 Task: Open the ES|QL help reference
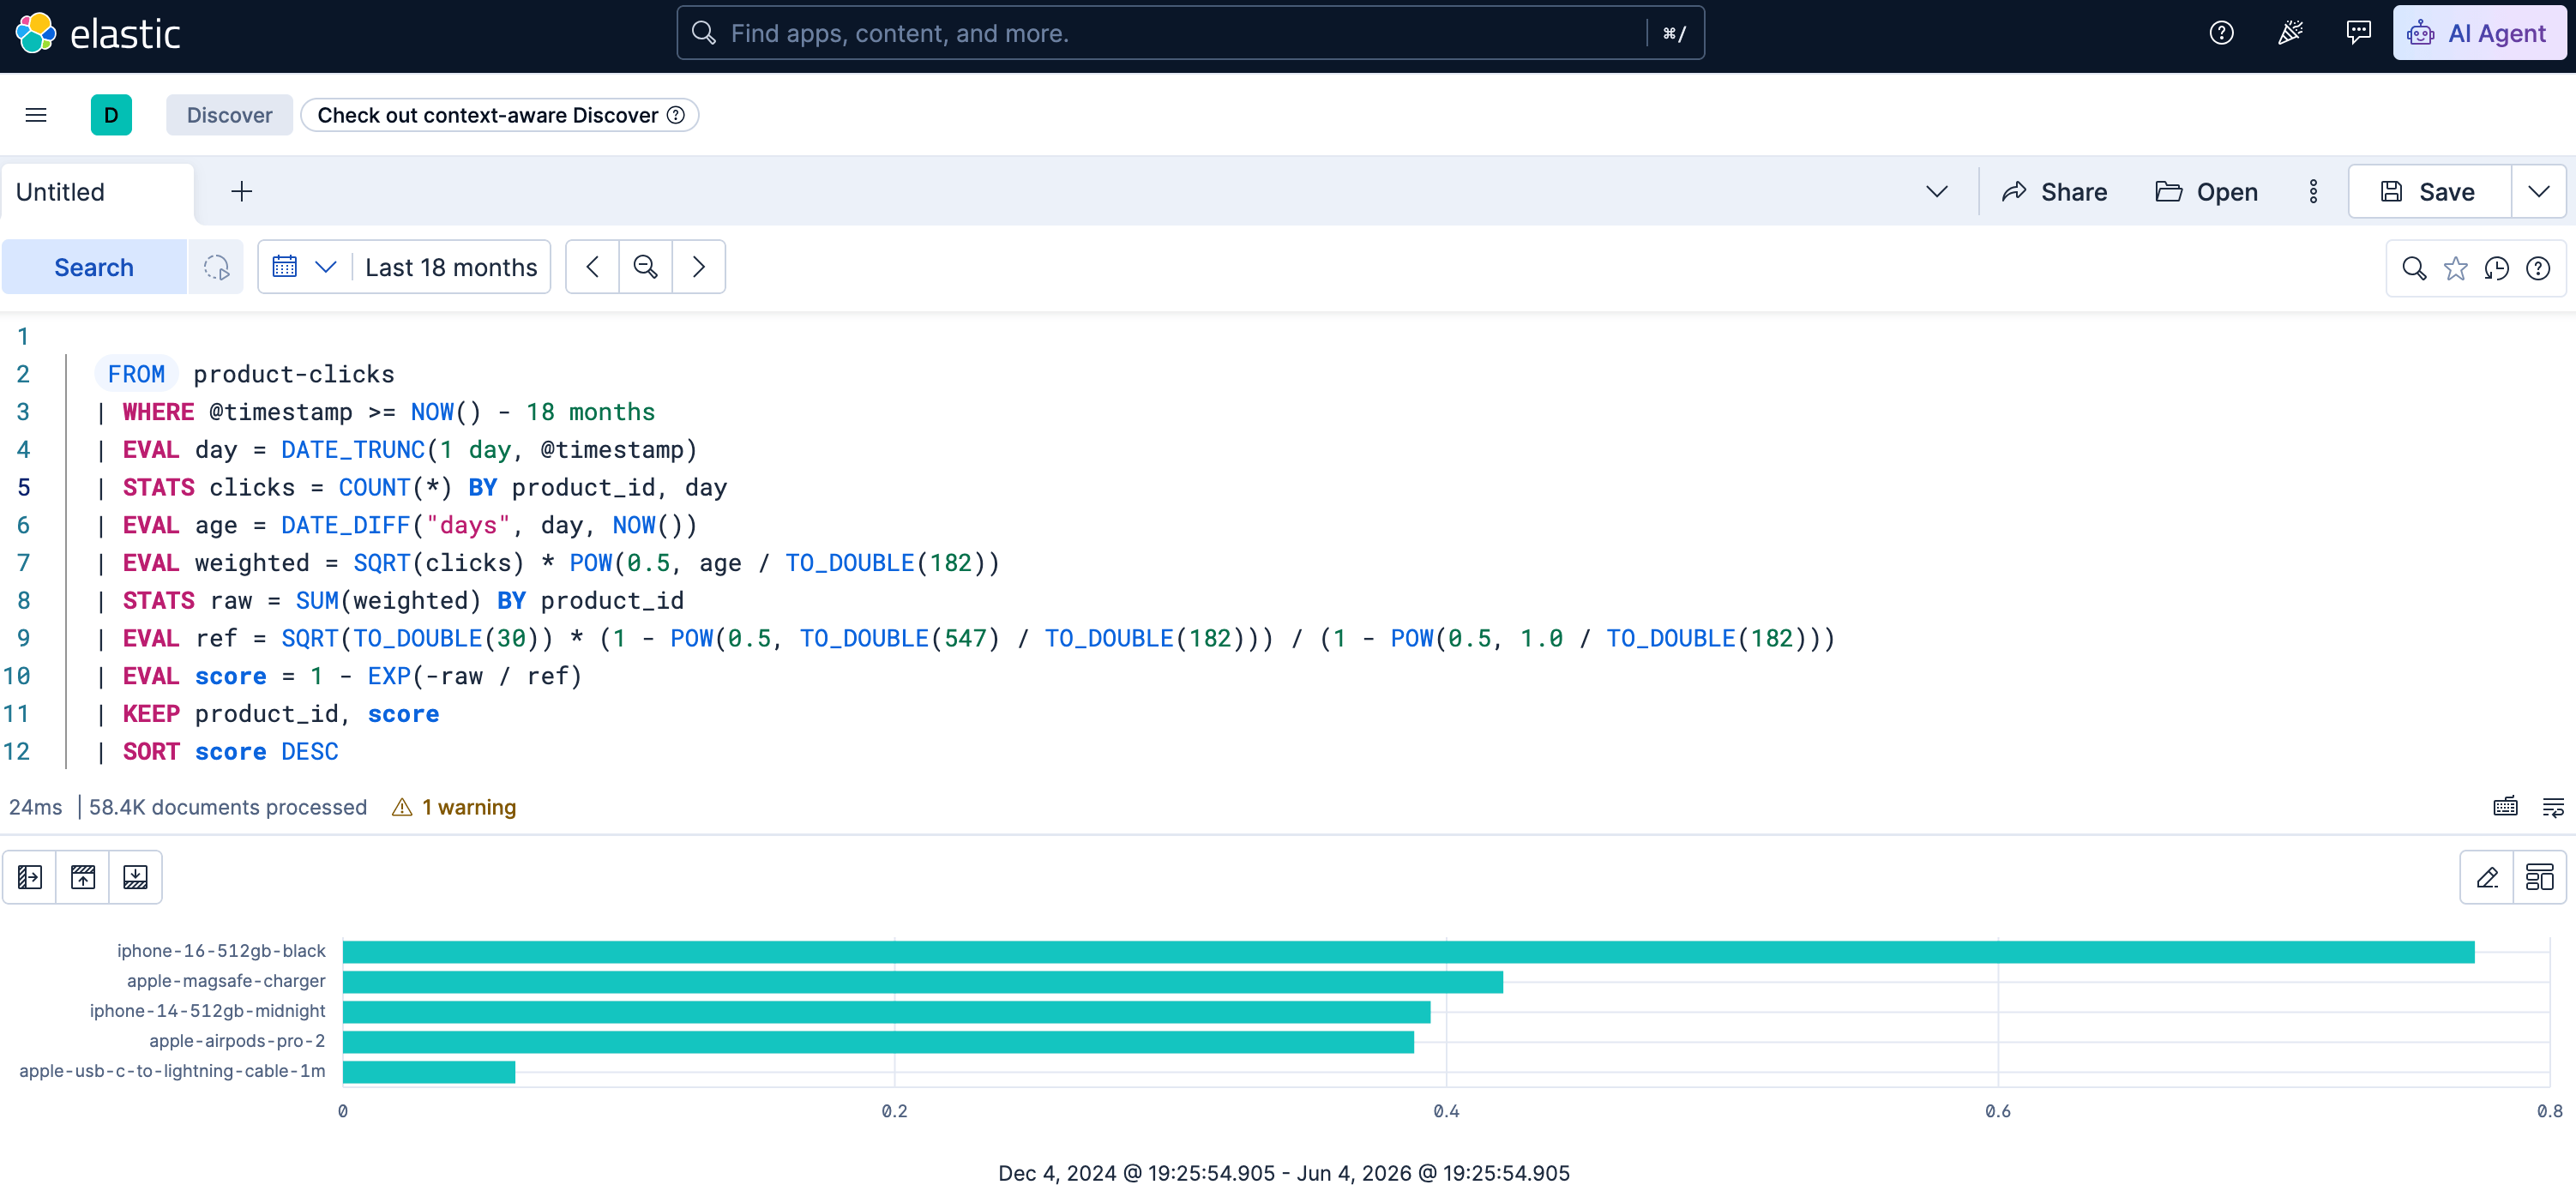[x=2538, y=268]
